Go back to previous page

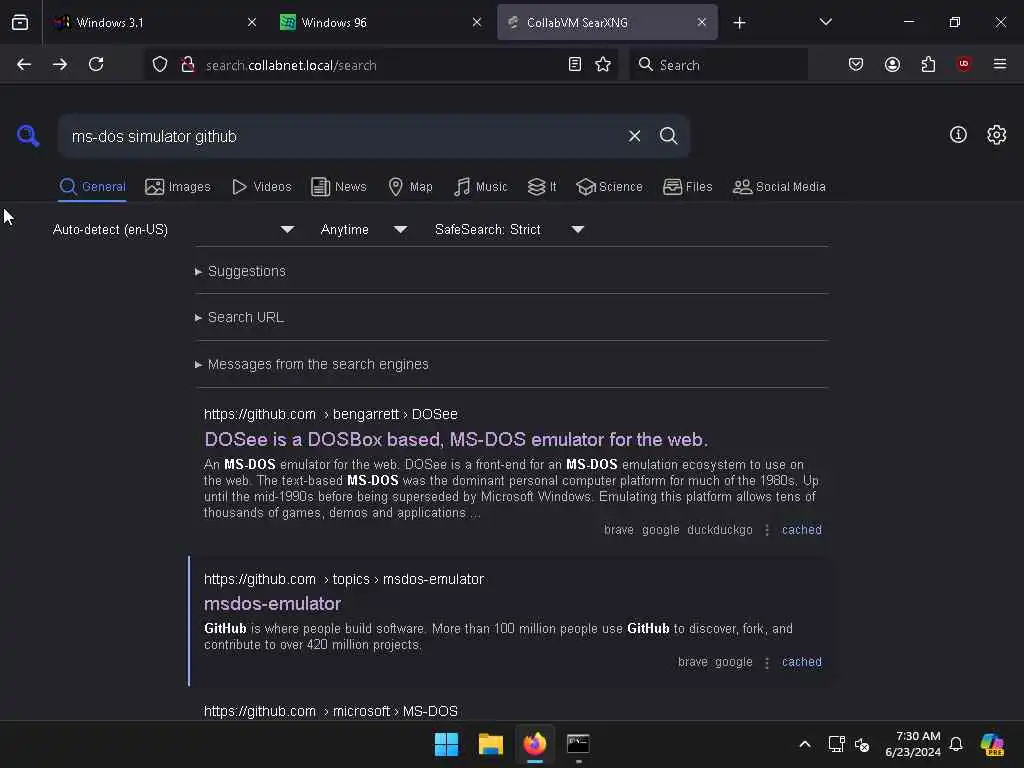click(x=24, y=65)
